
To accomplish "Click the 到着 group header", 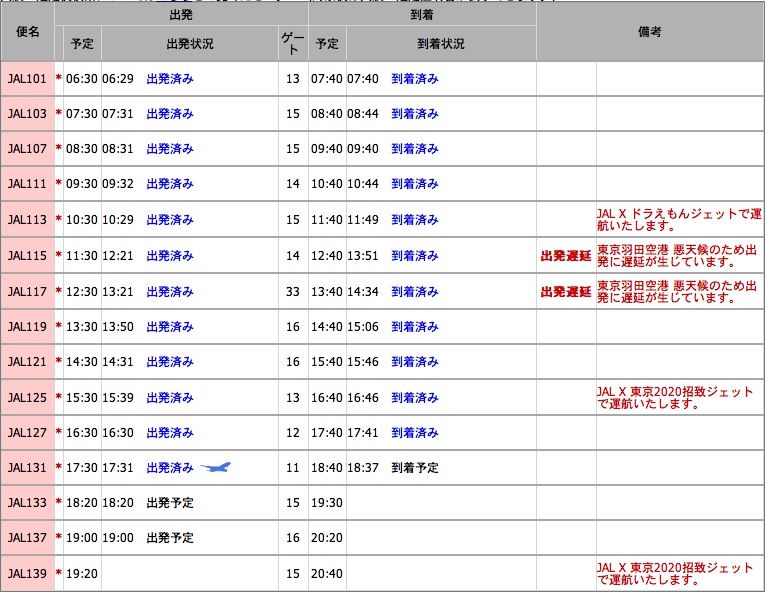I will coord(422,15).
